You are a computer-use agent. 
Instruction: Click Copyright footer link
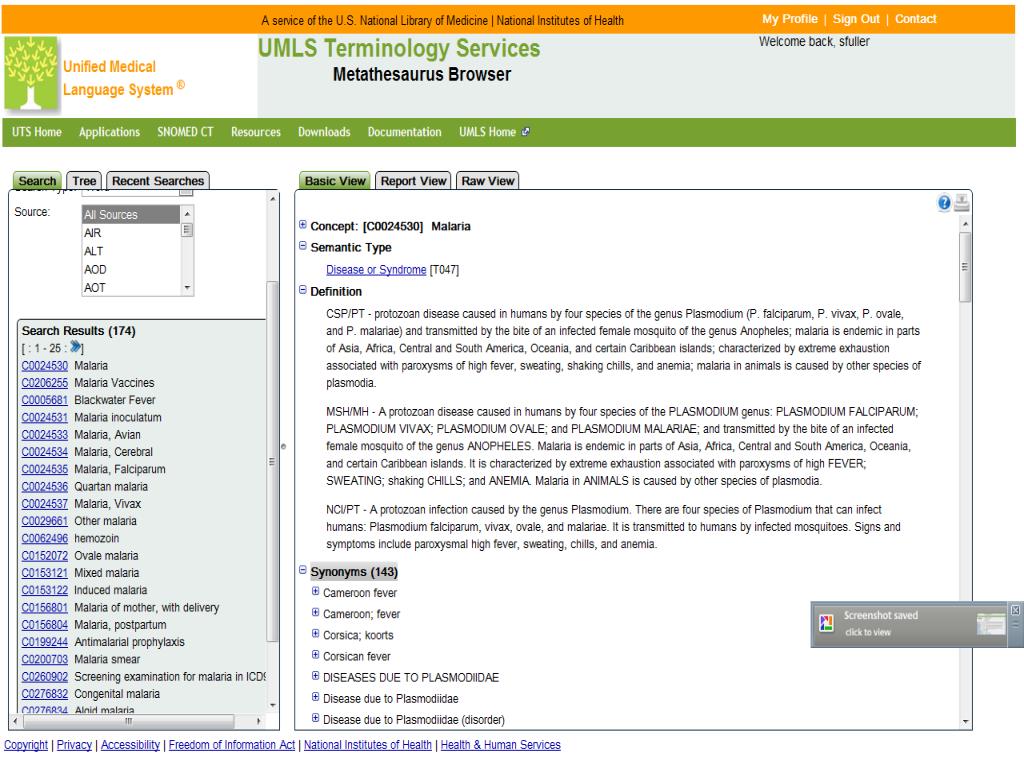26,744
